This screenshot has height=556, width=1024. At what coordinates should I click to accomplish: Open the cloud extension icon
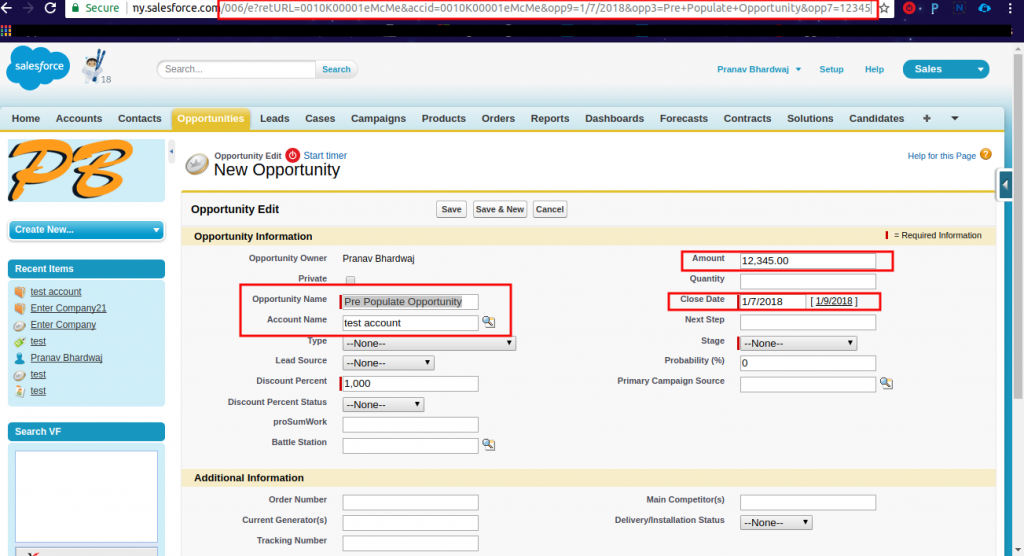(x=984, y=8)
